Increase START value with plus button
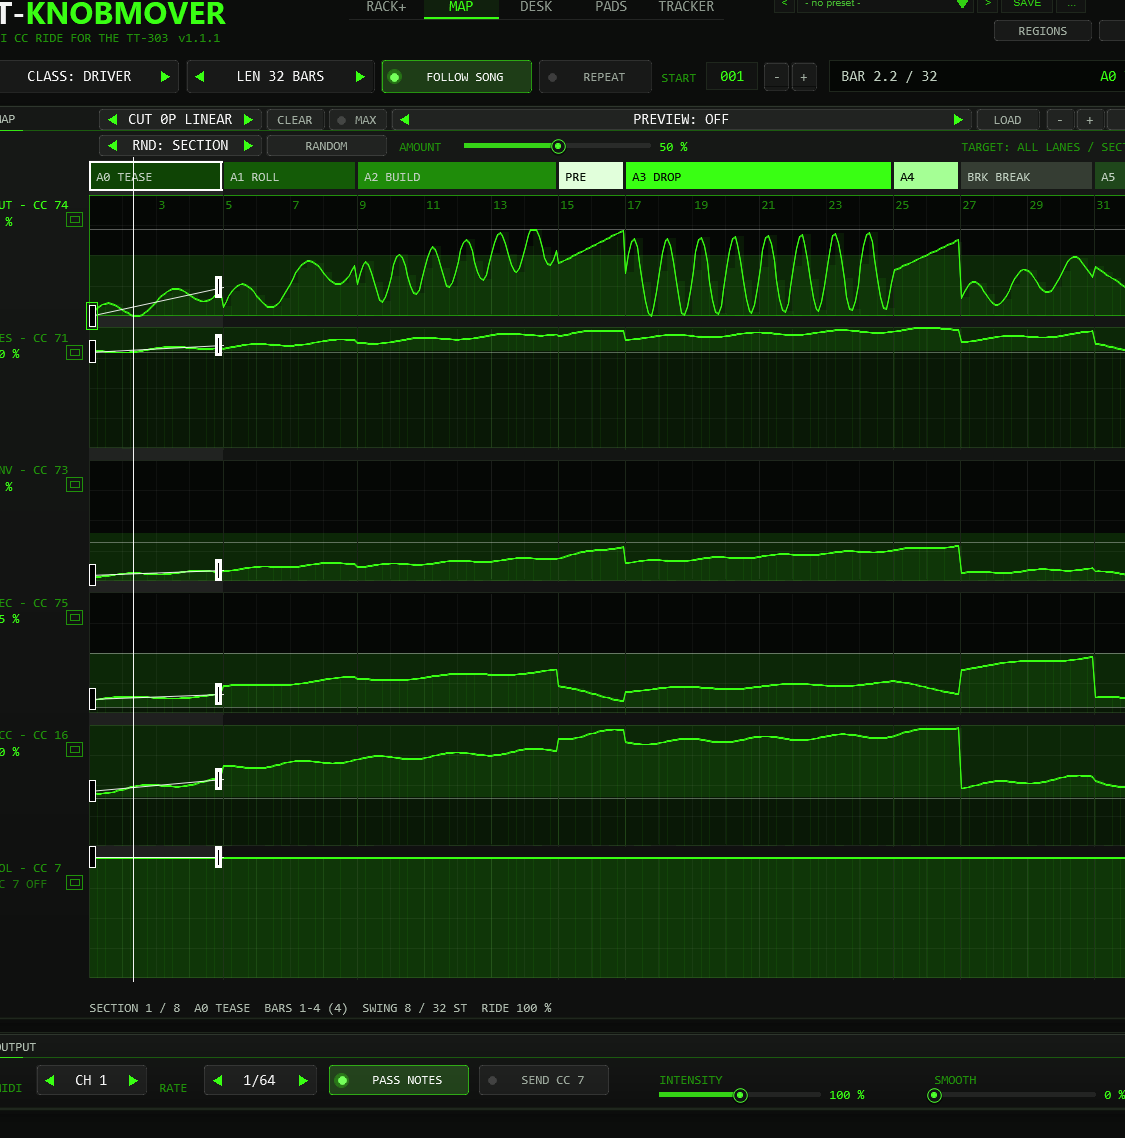Image resolution: width=1125 pixels, height=1138 pixels. 803,77
